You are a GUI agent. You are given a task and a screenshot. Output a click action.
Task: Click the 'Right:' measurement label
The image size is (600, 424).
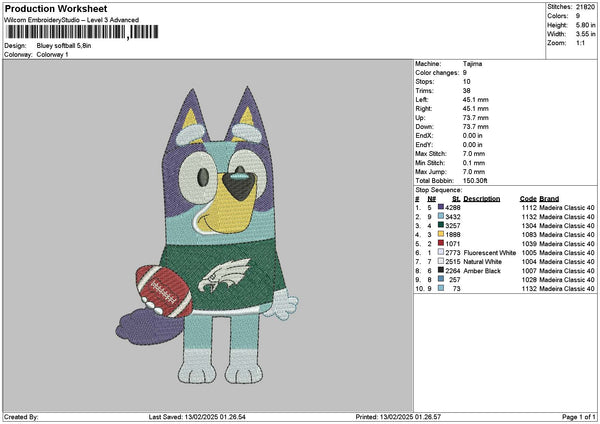(424, 109)
